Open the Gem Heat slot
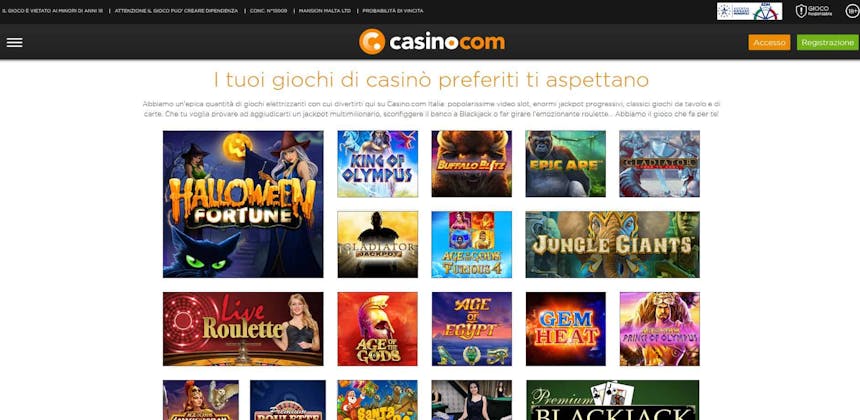This screenshot has width=860, height=420. click(x=565, y=328)
